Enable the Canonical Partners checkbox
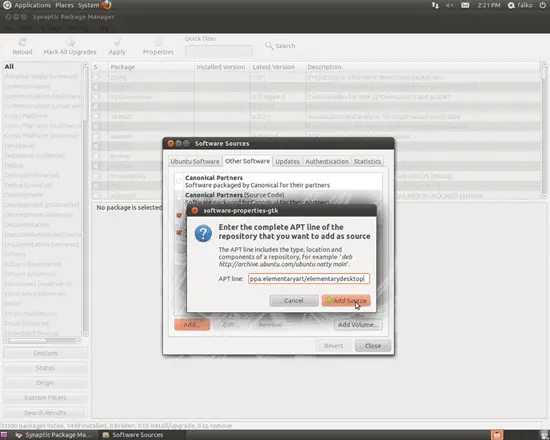 coord(179,181)
